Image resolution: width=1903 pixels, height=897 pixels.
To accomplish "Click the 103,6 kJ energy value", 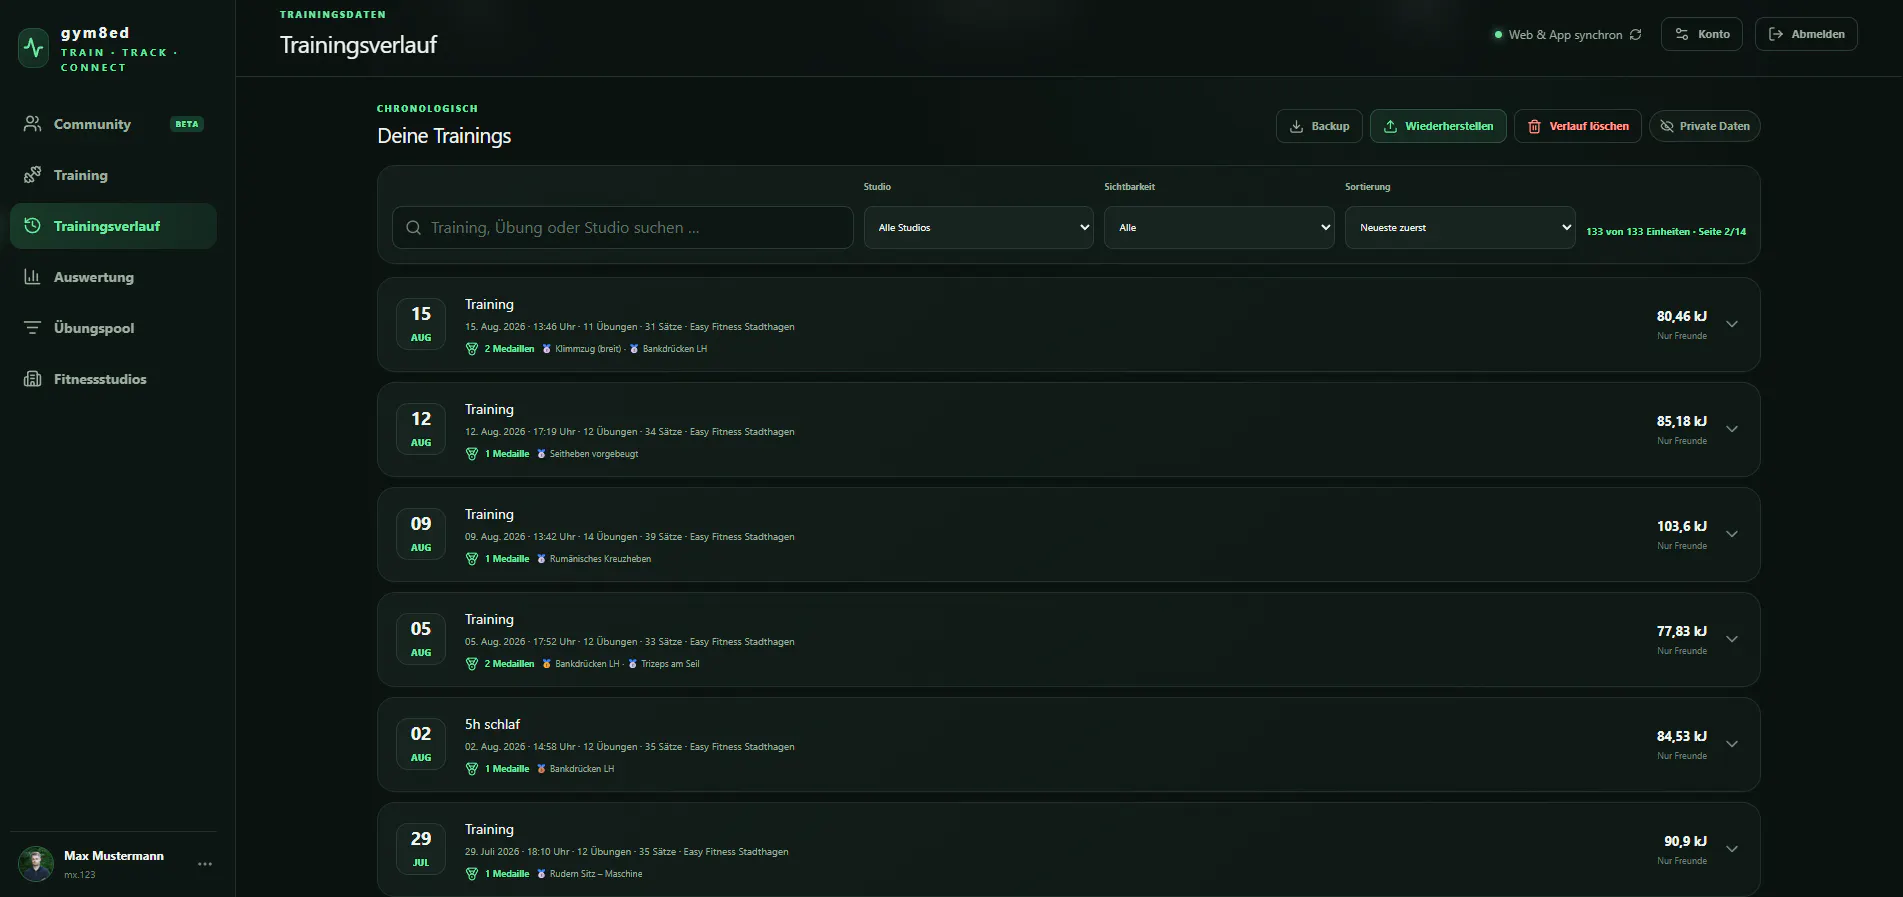I will pos(1682,526).
